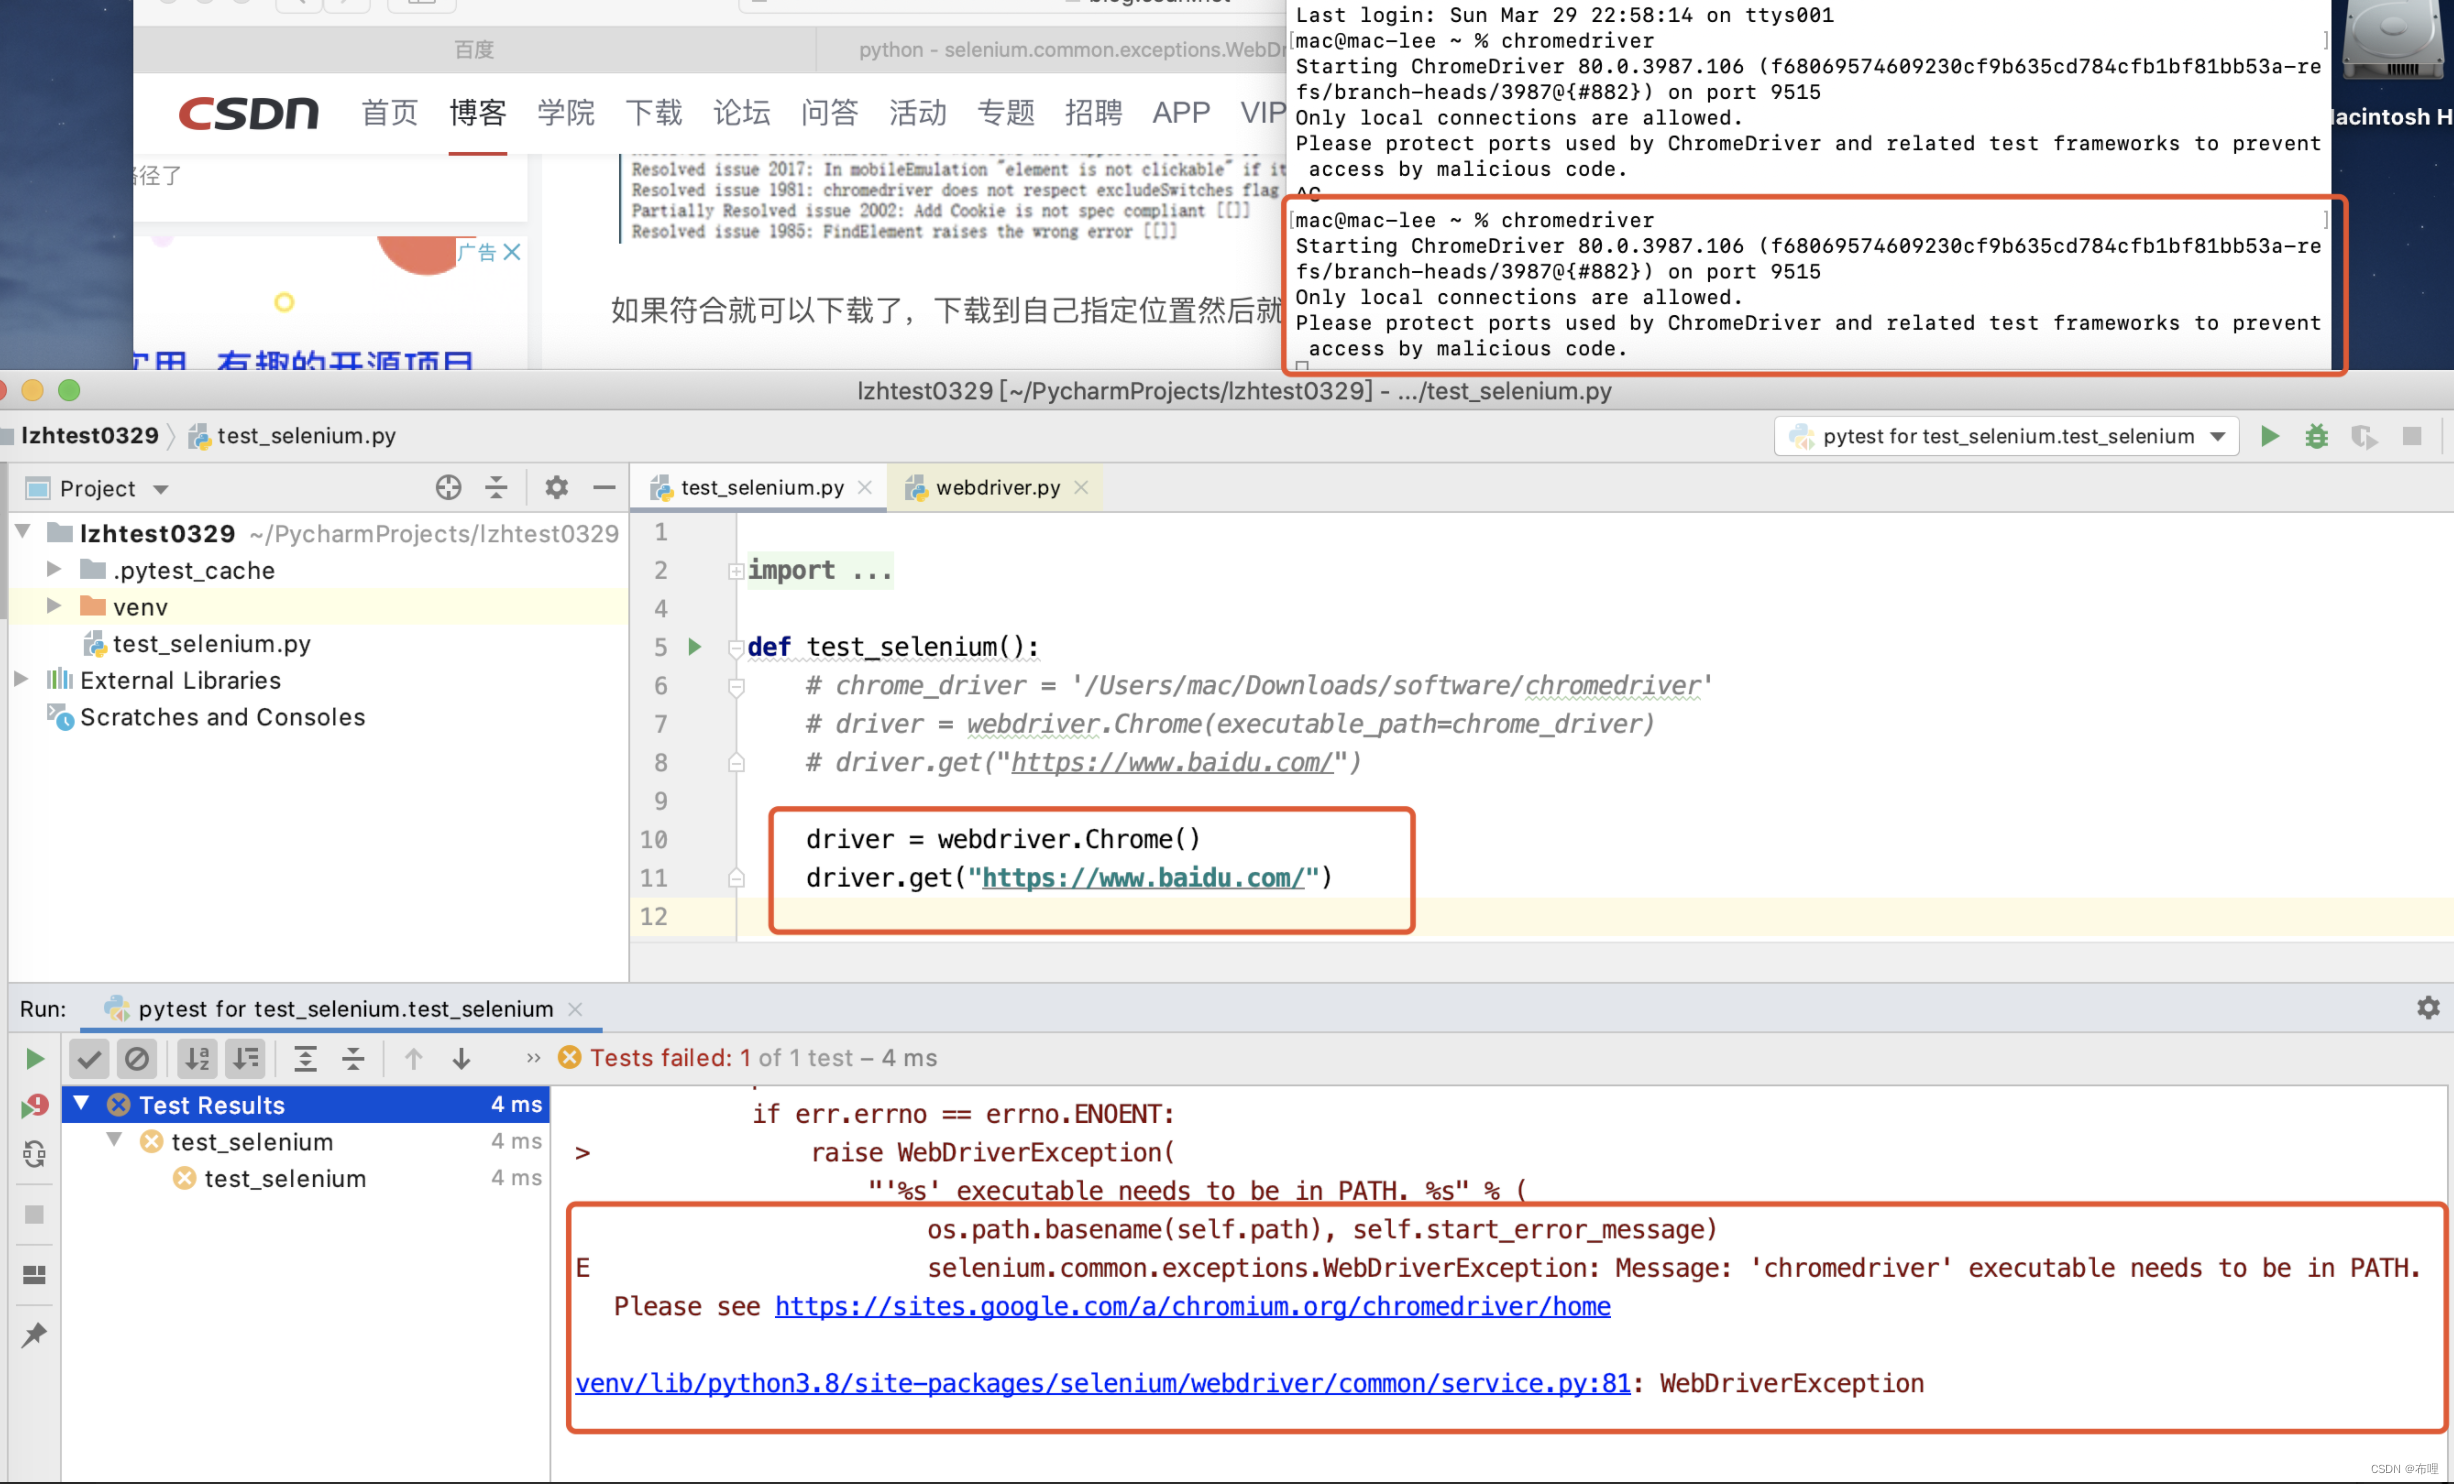Rerun tests with Run panel play icon
Viewport: 2454px width, 1484px height.
(34, 1058)
